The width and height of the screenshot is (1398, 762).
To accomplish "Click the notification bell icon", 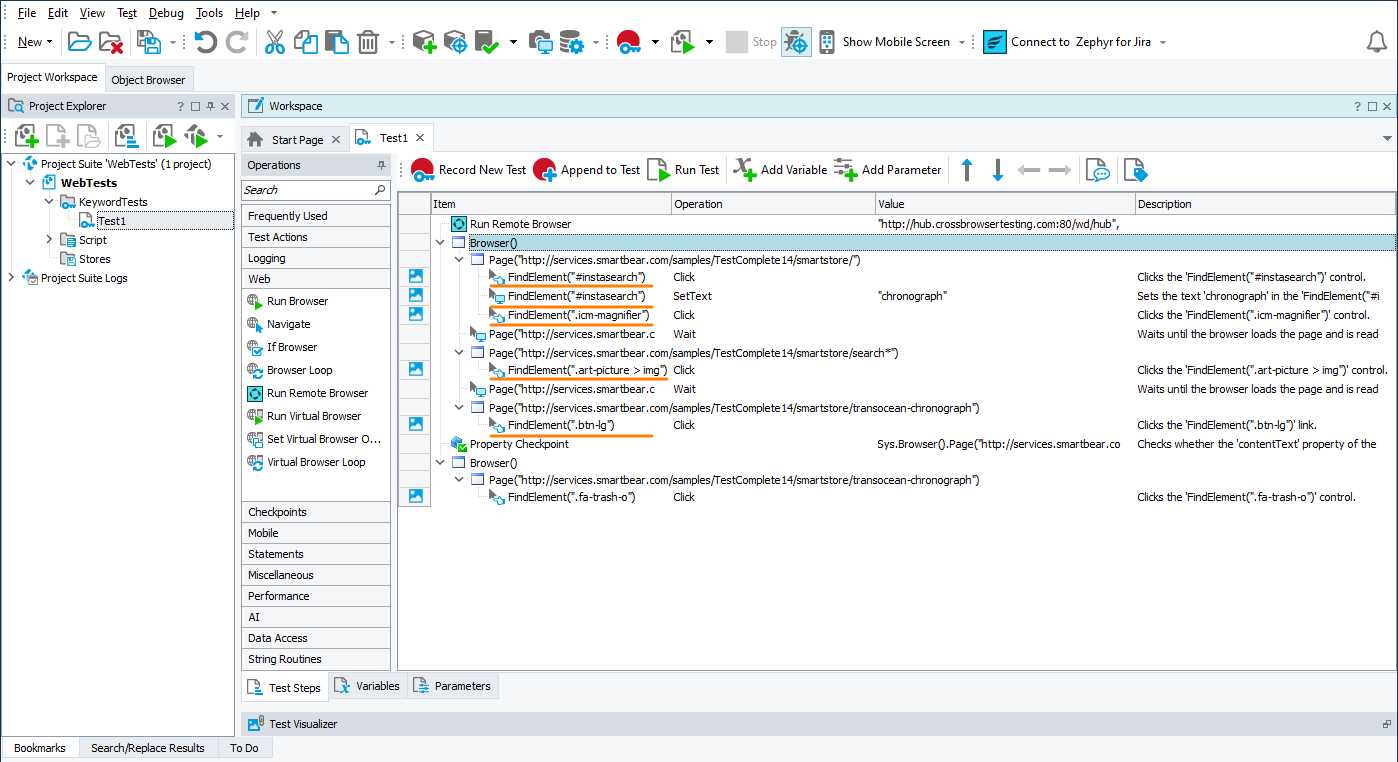I will 1376,41.
